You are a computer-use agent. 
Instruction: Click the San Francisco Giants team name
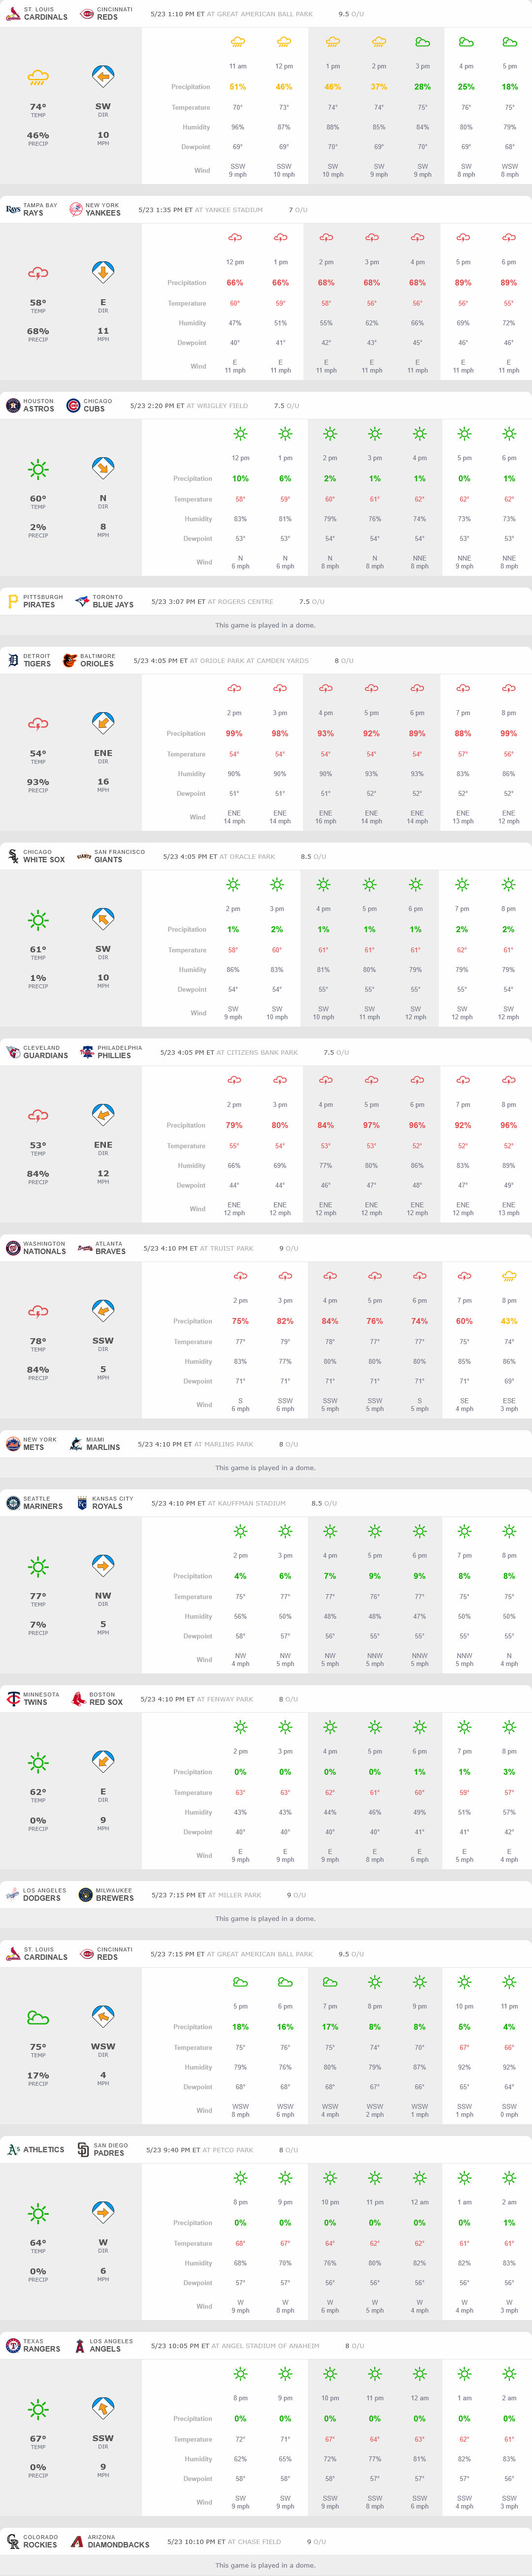coord(119,856)
